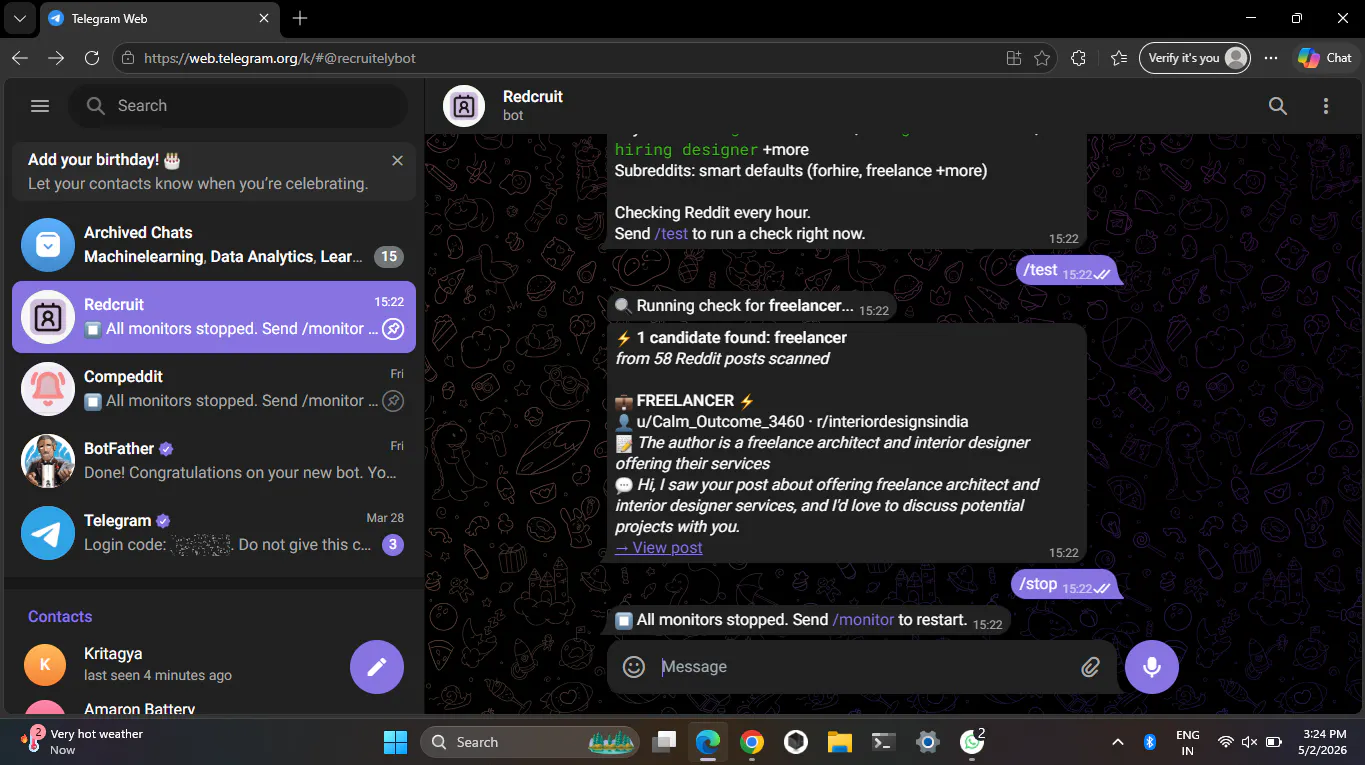
Task: Show hidden system tray icons
Action: point(1118,742)
